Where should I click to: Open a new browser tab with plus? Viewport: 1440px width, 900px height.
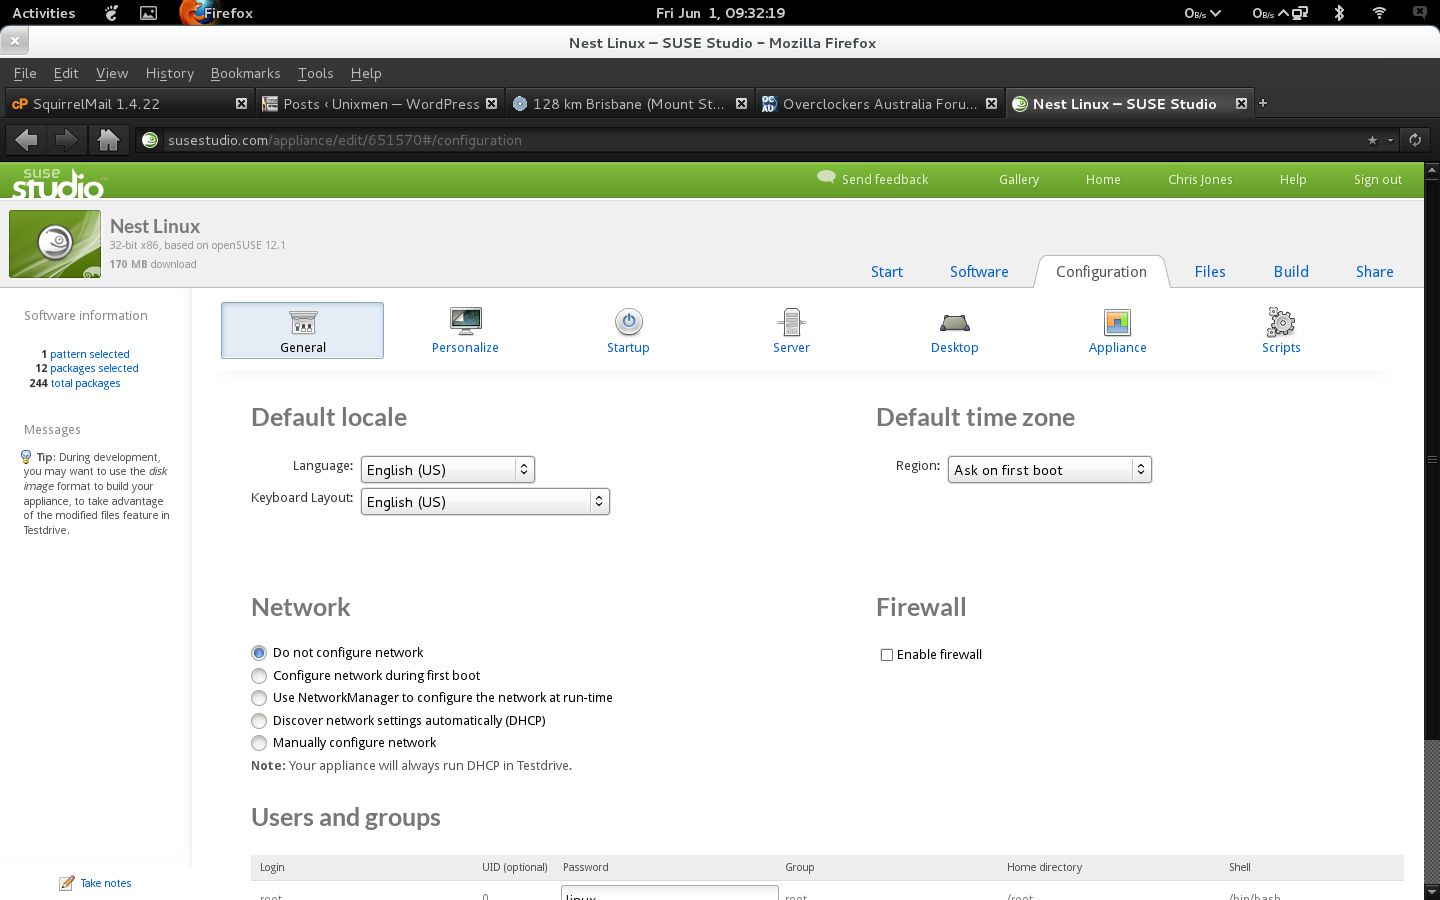point(1263,103)
